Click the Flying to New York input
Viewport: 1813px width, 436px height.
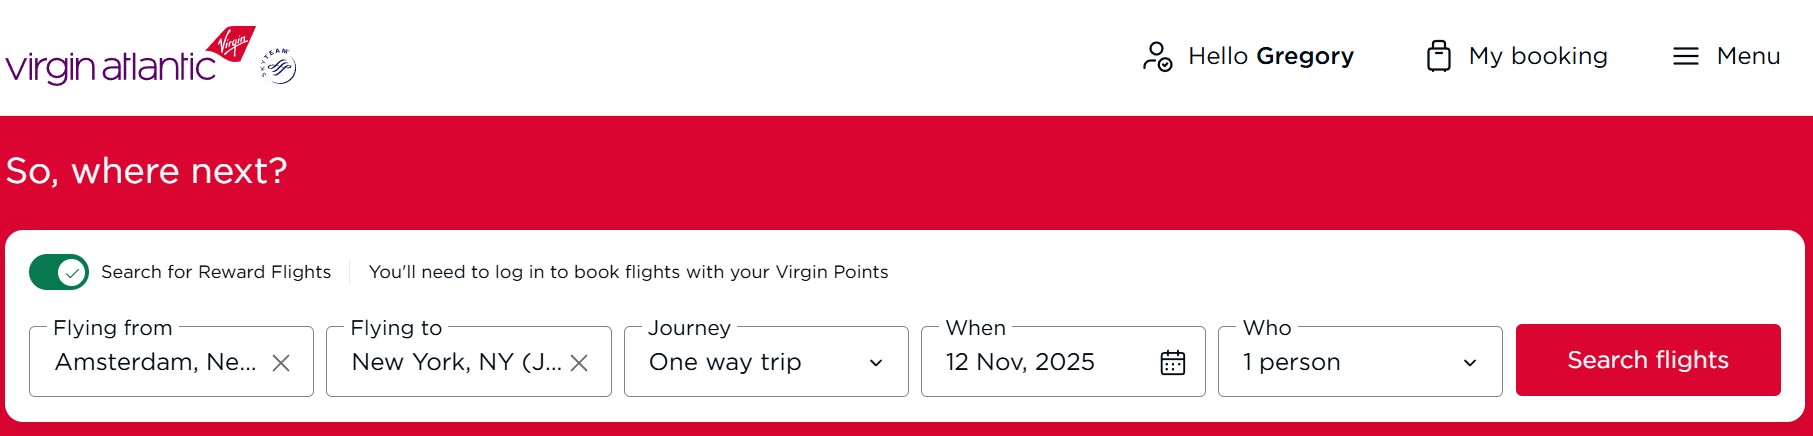456,362
